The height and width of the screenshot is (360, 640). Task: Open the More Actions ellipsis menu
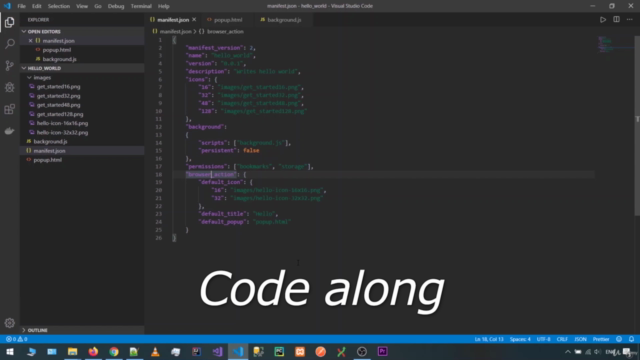click(630, 20)
